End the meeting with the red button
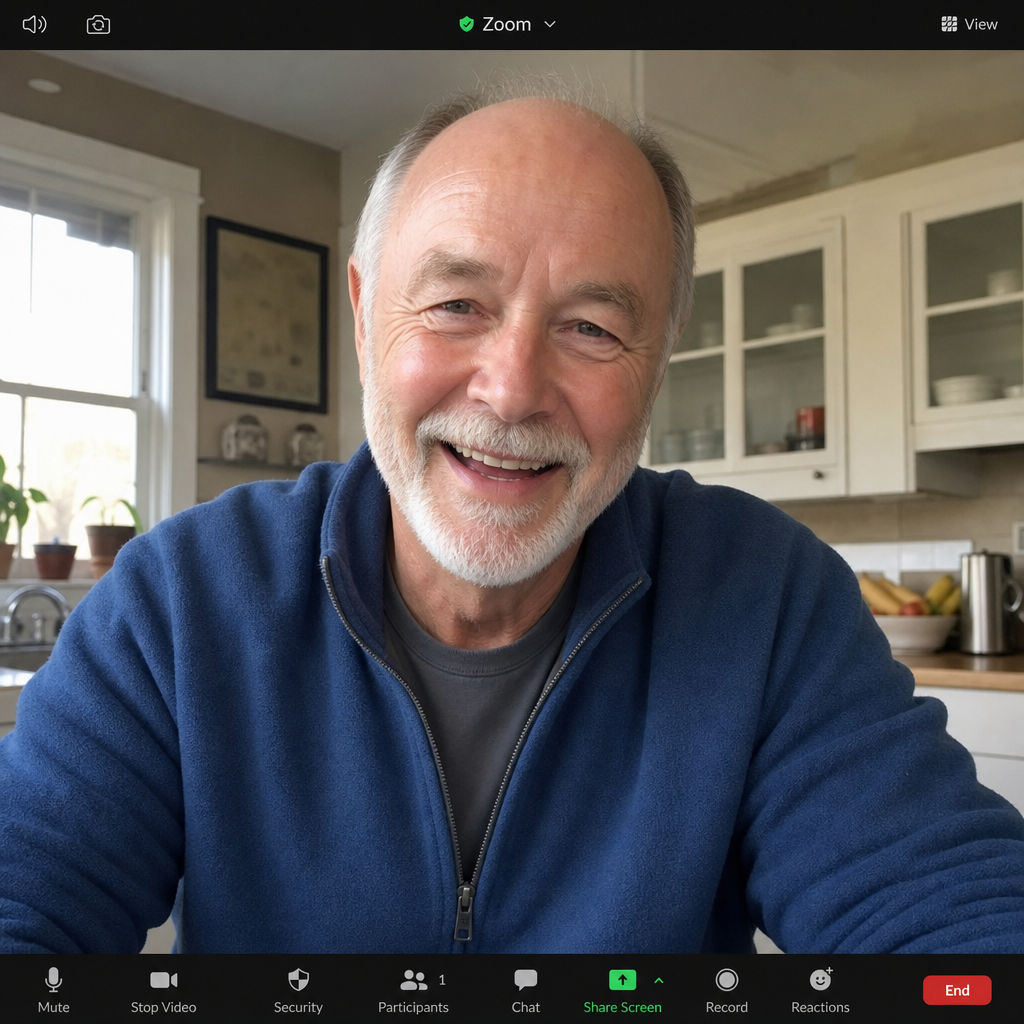This screenshot has width=1024, height=1024. tap(957, 990)
